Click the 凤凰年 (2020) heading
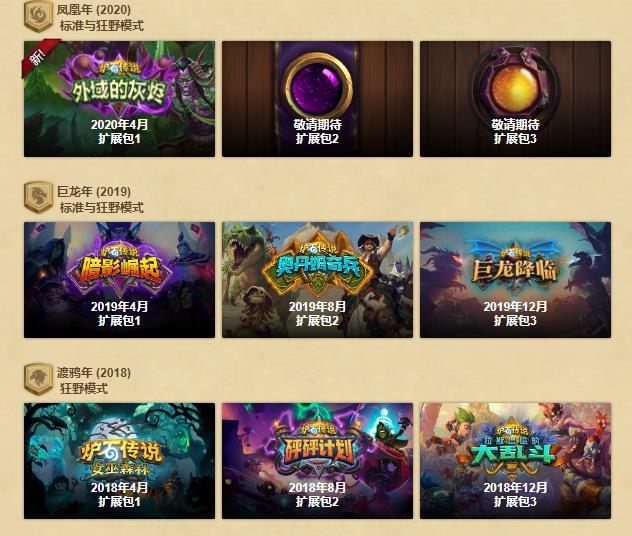The width and height of the screenshot is (632, 536). (94, 9)
